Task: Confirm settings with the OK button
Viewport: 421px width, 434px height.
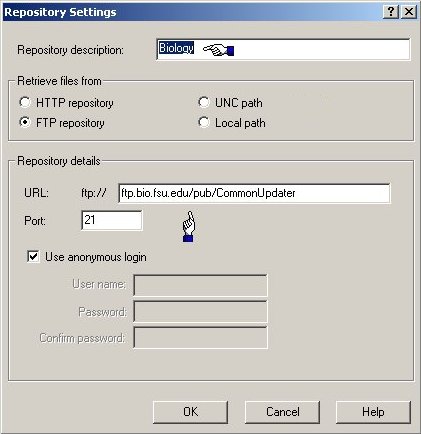Action: coord(190,412)
